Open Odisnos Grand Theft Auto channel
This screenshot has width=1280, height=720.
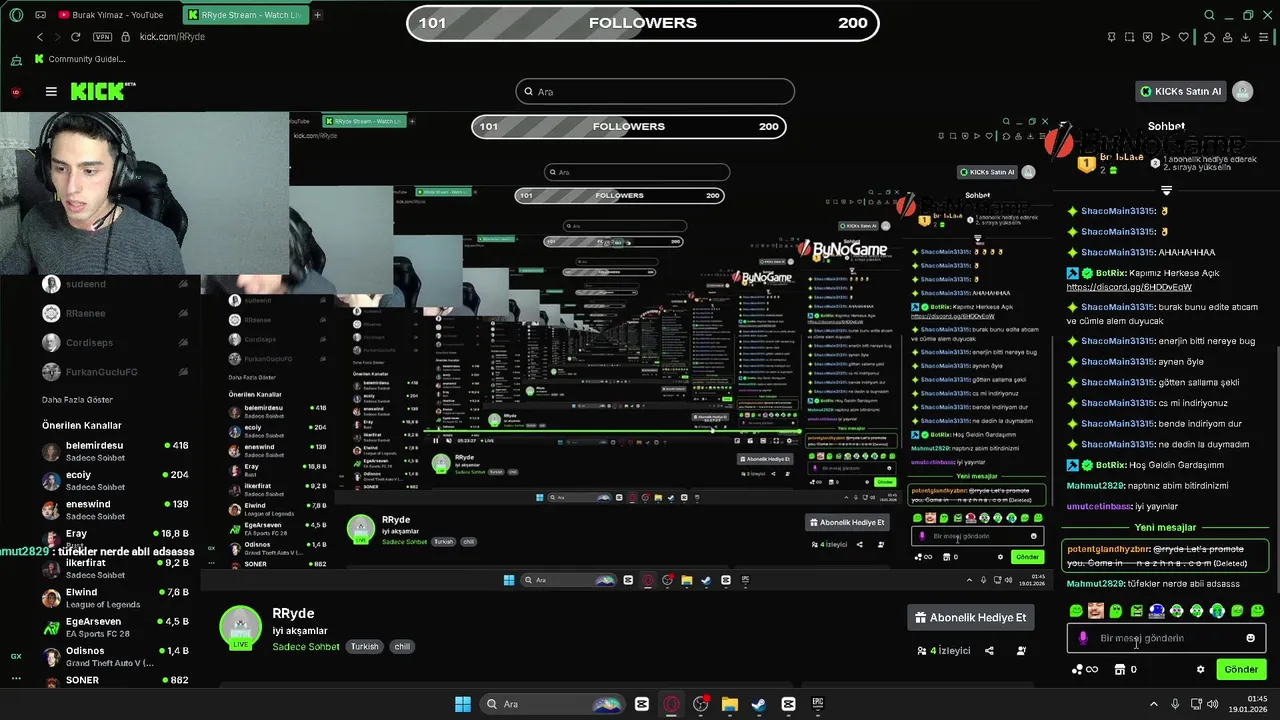click(117, 656)
